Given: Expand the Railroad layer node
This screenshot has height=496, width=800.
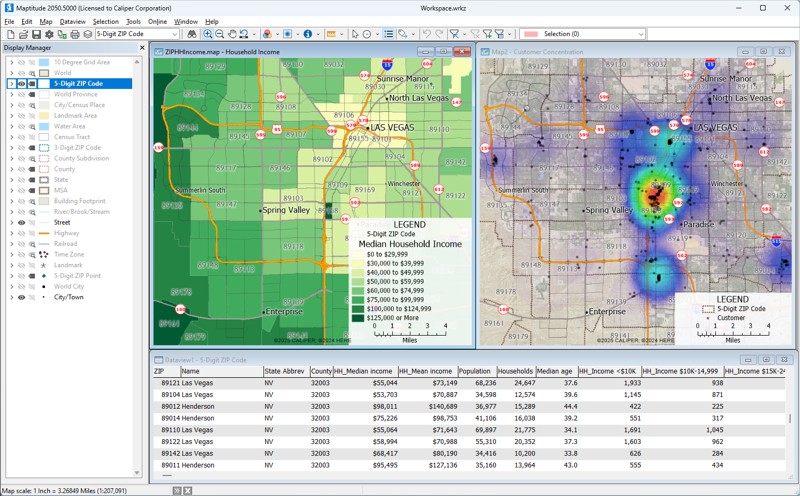Looking at the screenshot, I should (x=11, y=244).
